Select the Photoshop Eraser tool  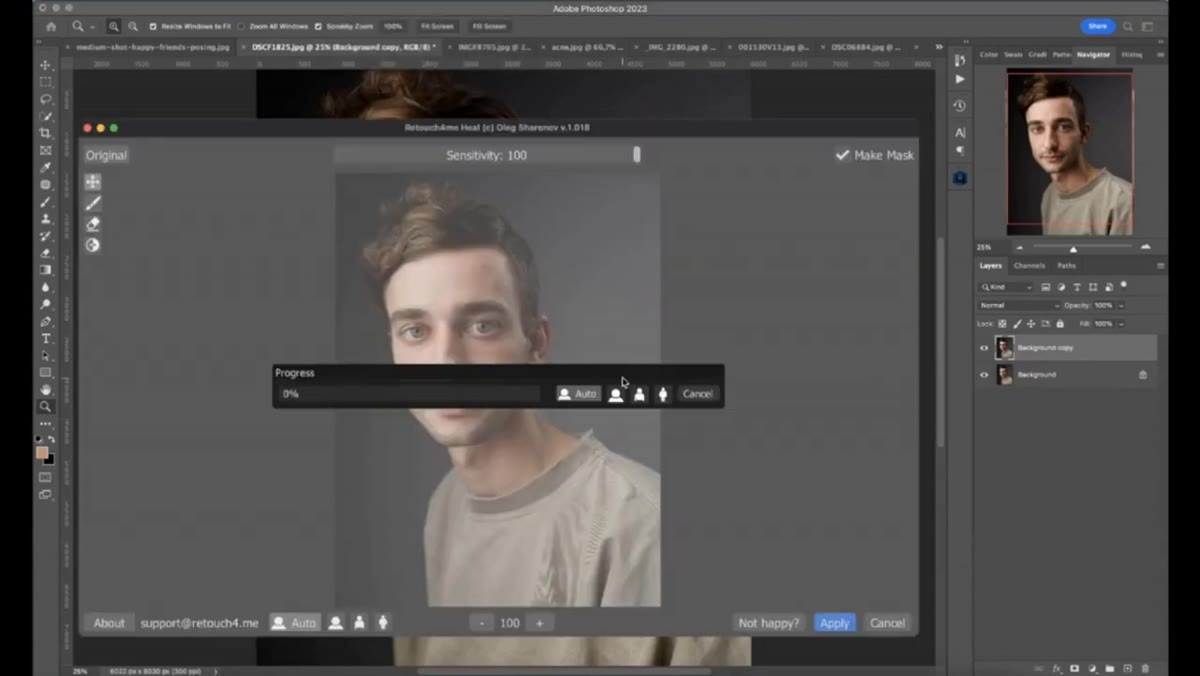coord(46,253)
